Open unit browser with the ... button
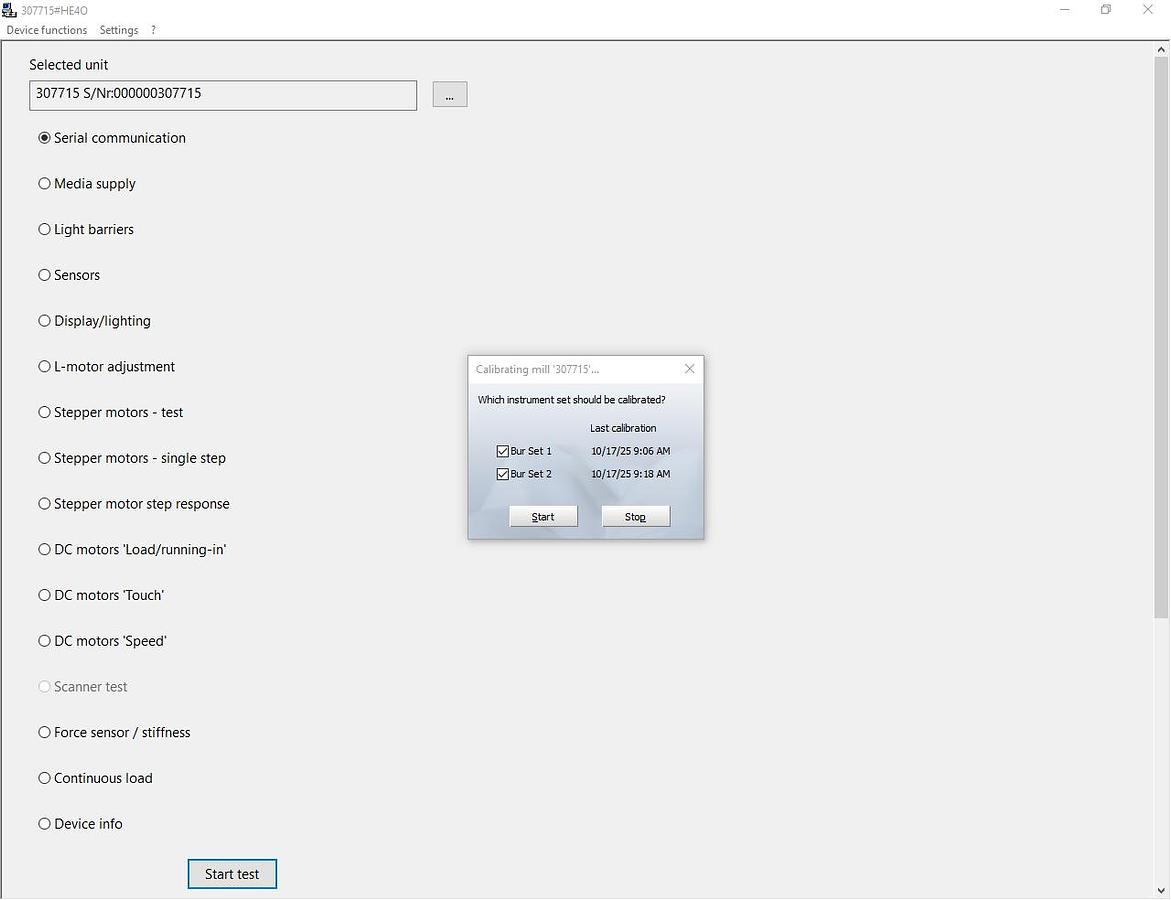 (x=449, y=95)
